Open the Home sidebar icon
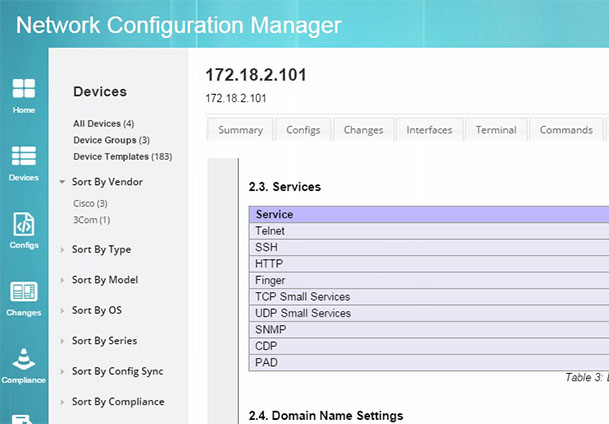The image size is (609, 424). pyautogui.click(x=24, y=93)
